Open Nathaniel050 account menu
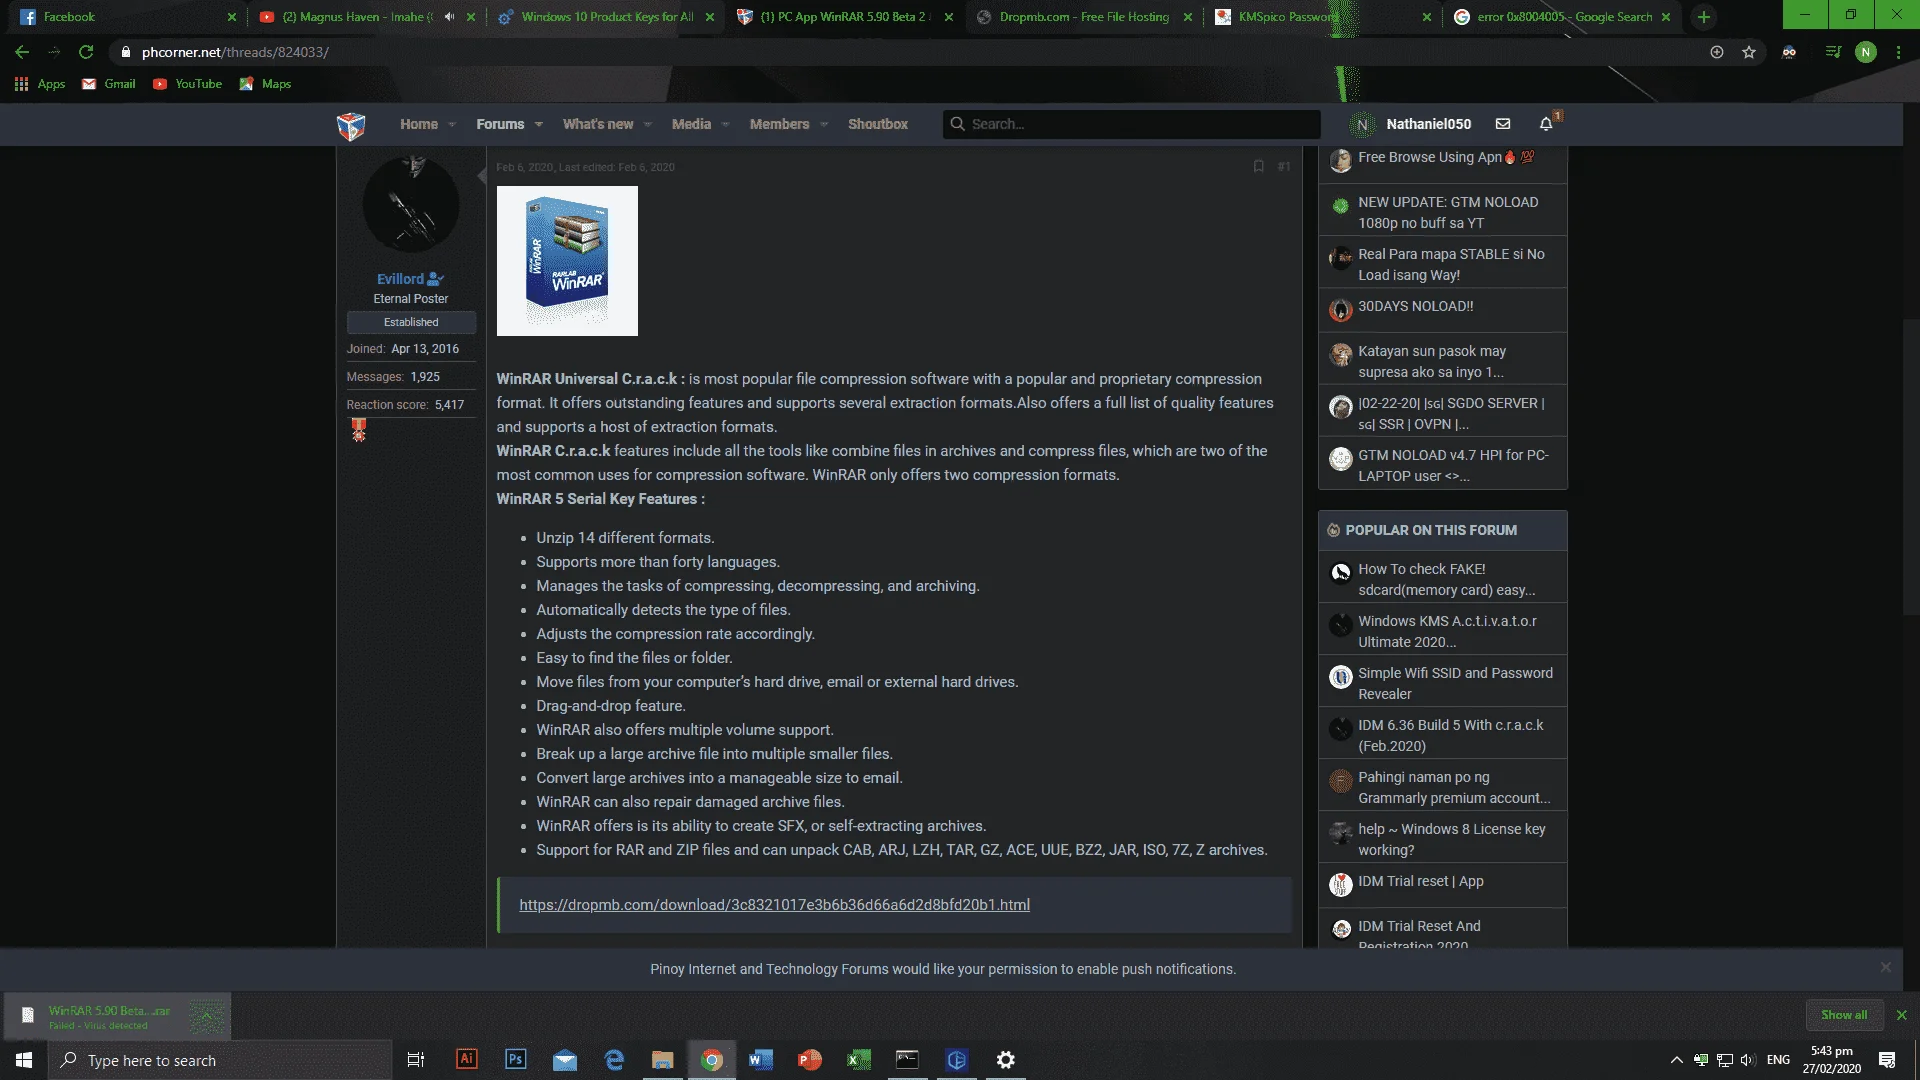The image size is (1920, 1080). (x=1411, y=124)
